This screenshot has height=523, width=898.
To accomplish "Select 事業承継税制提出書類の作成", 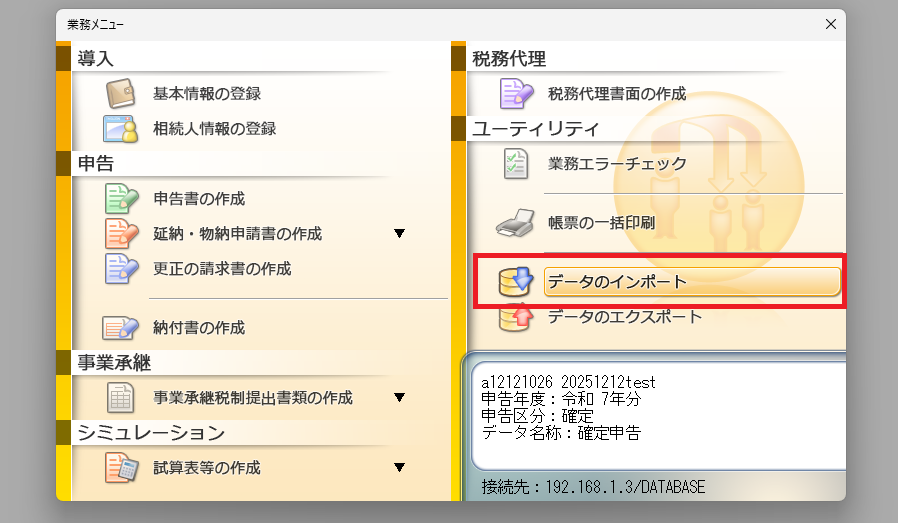I will tap(253, 398).
